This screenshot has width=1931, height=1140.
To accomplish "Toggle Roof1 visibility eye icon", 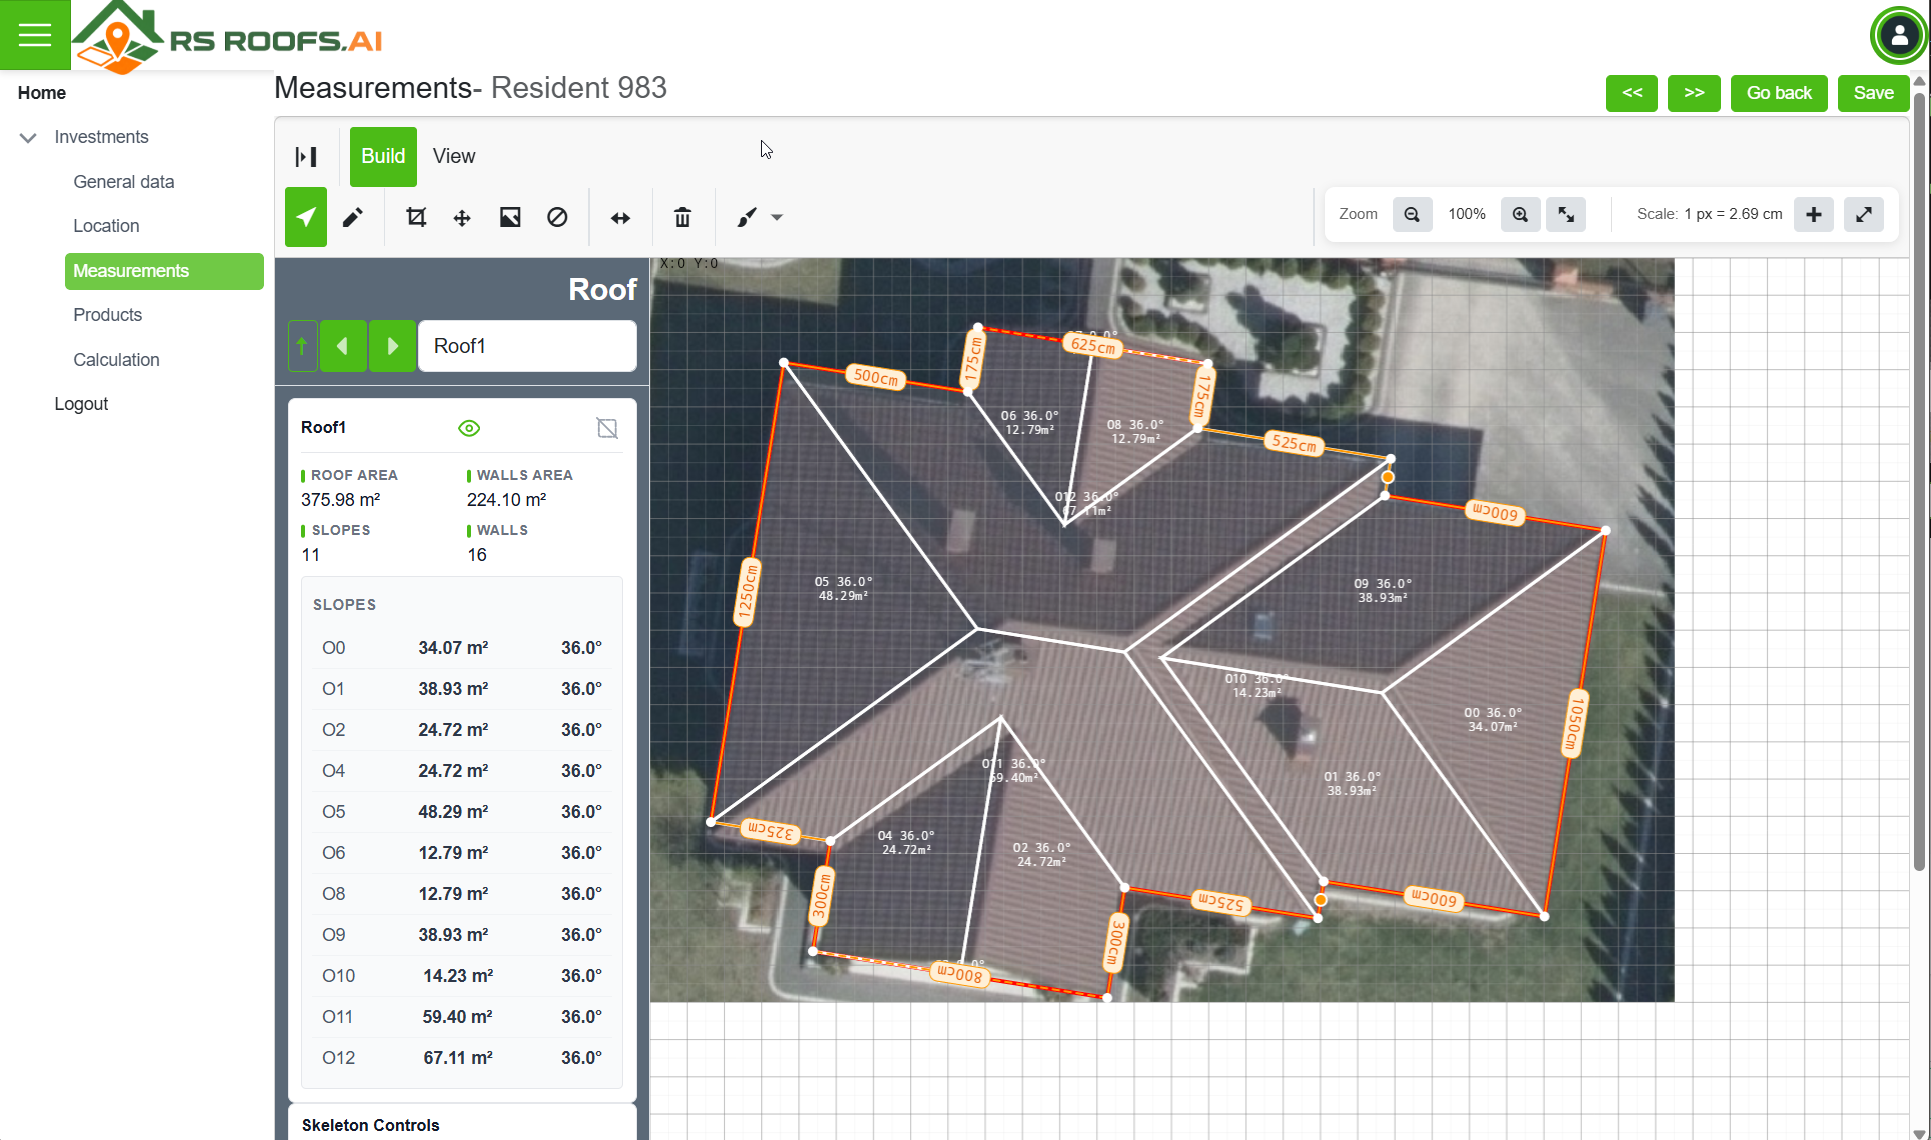I will click(469, 428).
